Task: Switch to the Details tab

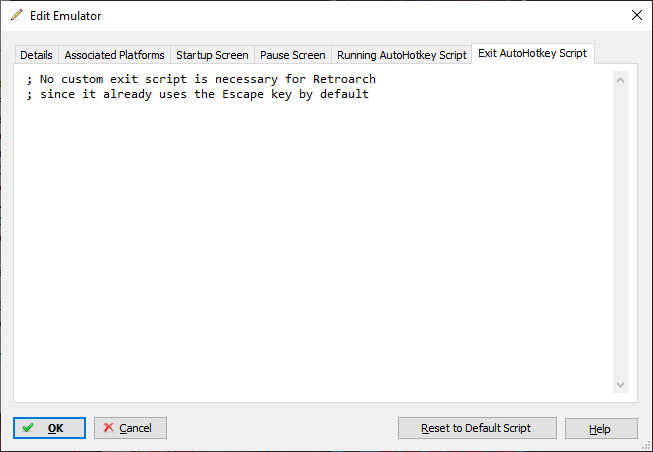Action: point(36,55)
